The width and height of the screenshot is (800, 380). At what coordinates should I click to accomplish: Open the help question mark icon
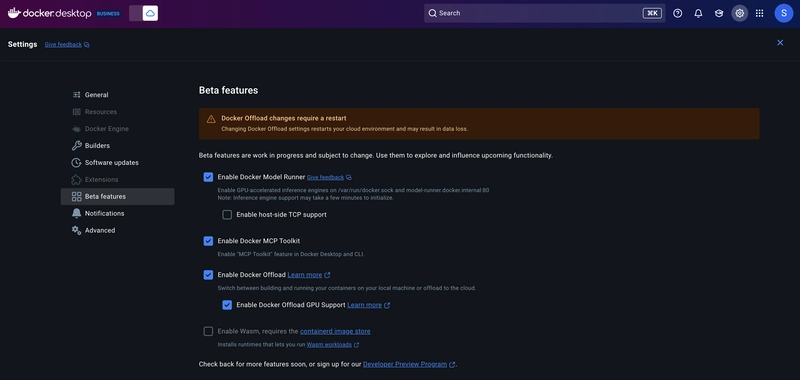pyautogui.click(x=678, y=13)
